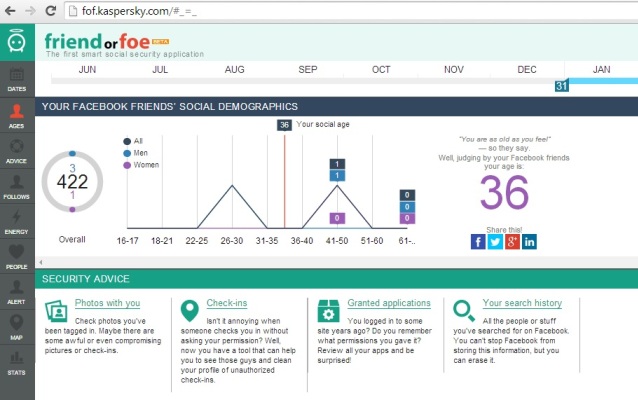The width and height of the screenshot is (638, 400).
Task: Open Granted applications advice
Action: coord(389,303)
